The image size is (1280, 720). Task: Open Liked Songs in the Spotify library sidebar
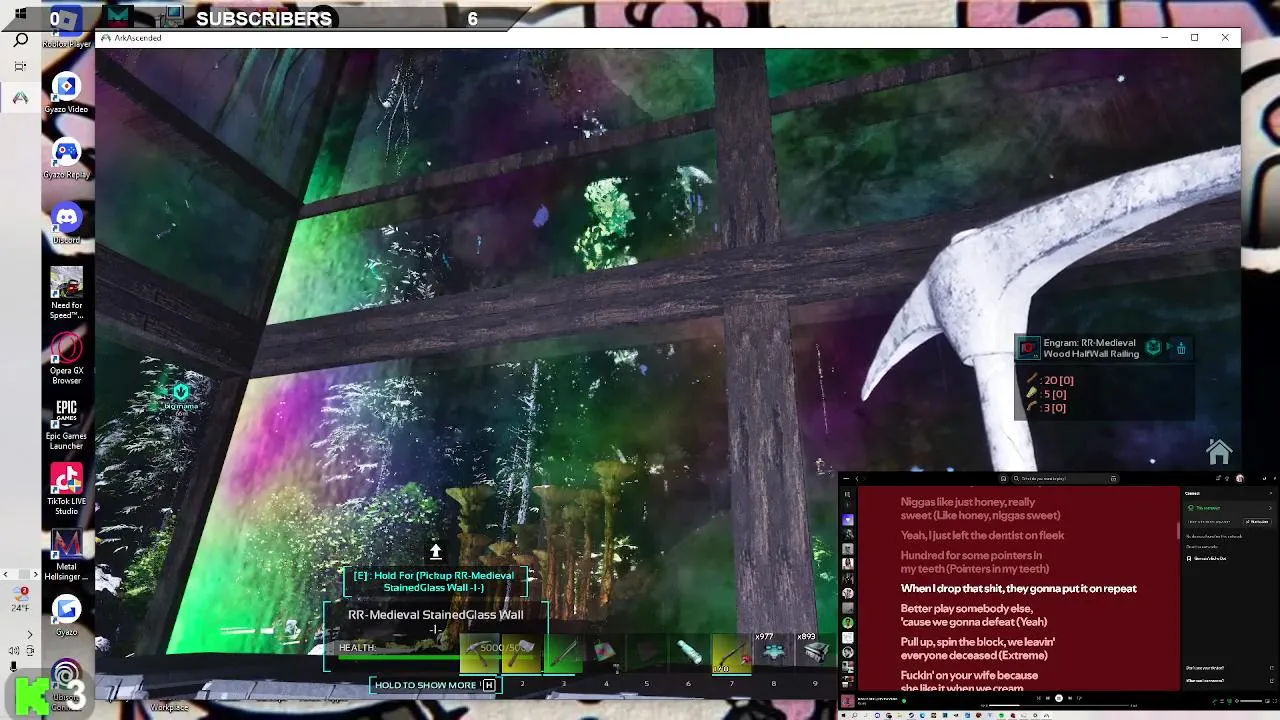pos(848,520)
